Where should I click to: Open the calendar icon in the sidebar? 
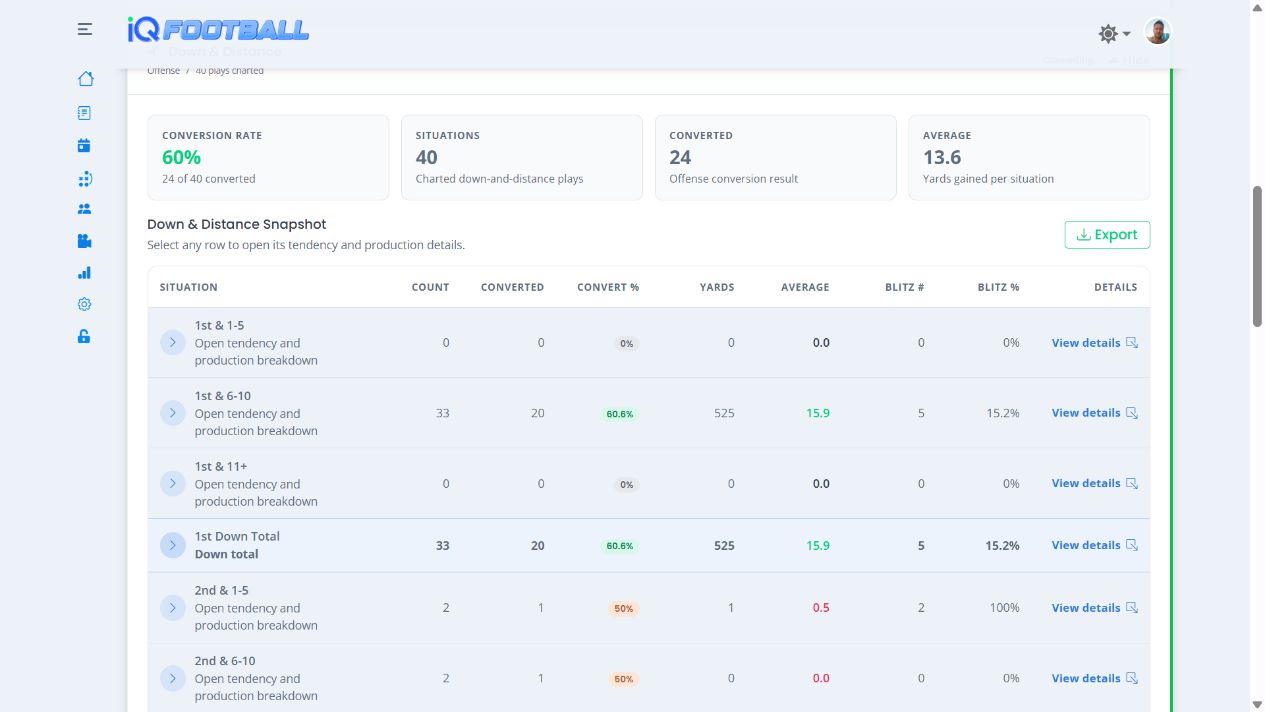tap(84, 145)
